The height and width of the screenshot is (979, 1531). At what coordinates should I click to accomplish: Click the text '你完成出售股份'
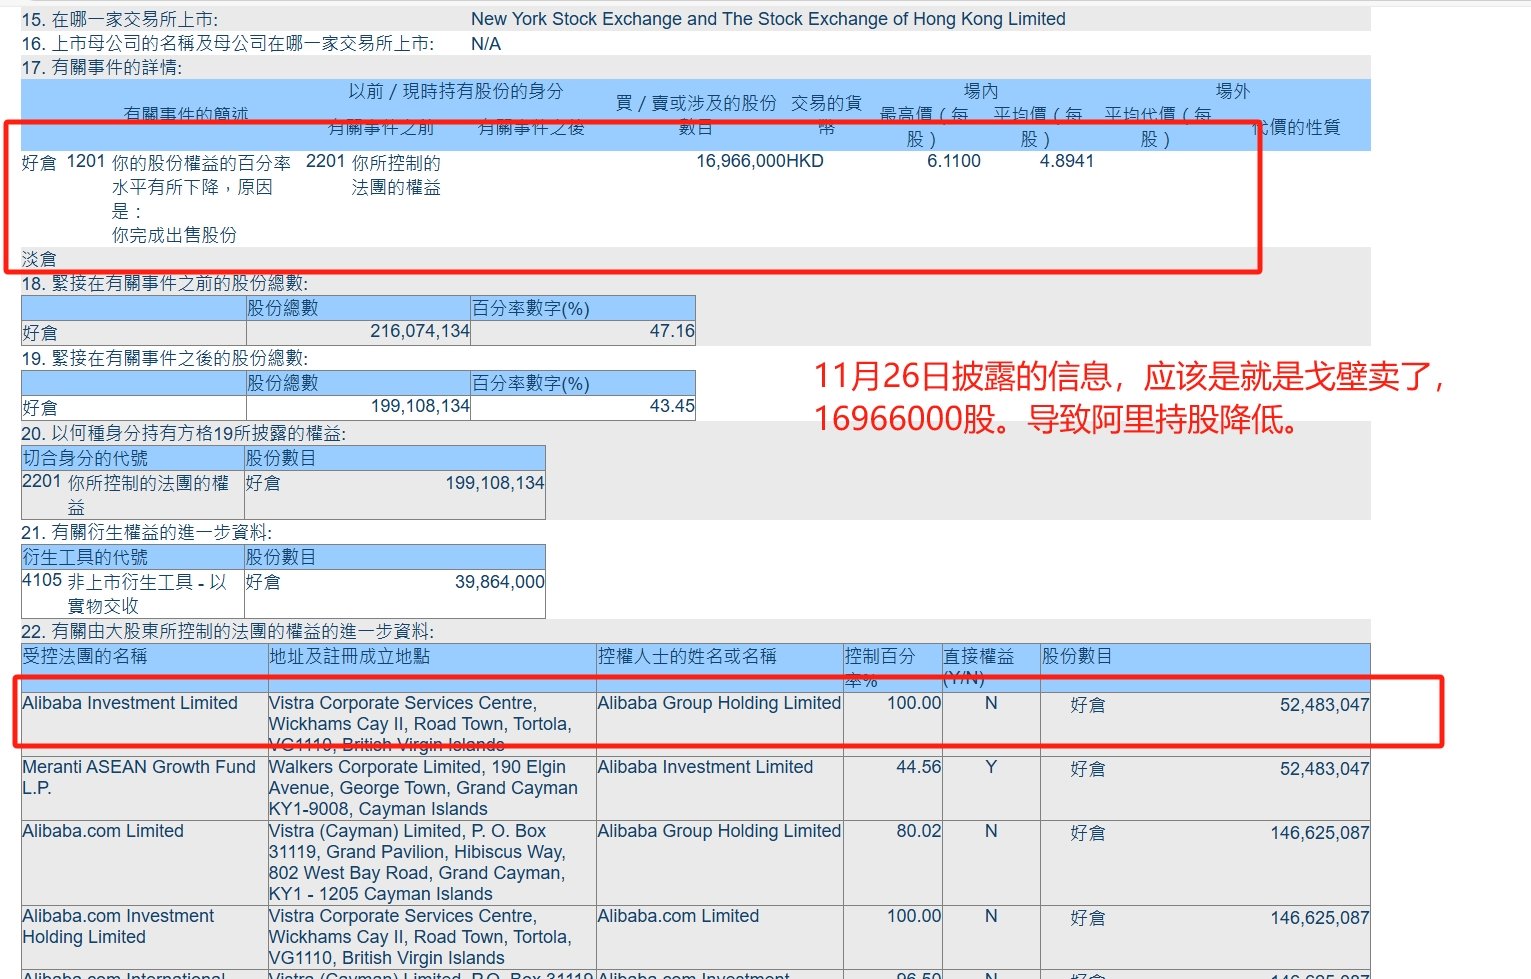(x=174, y=235)
